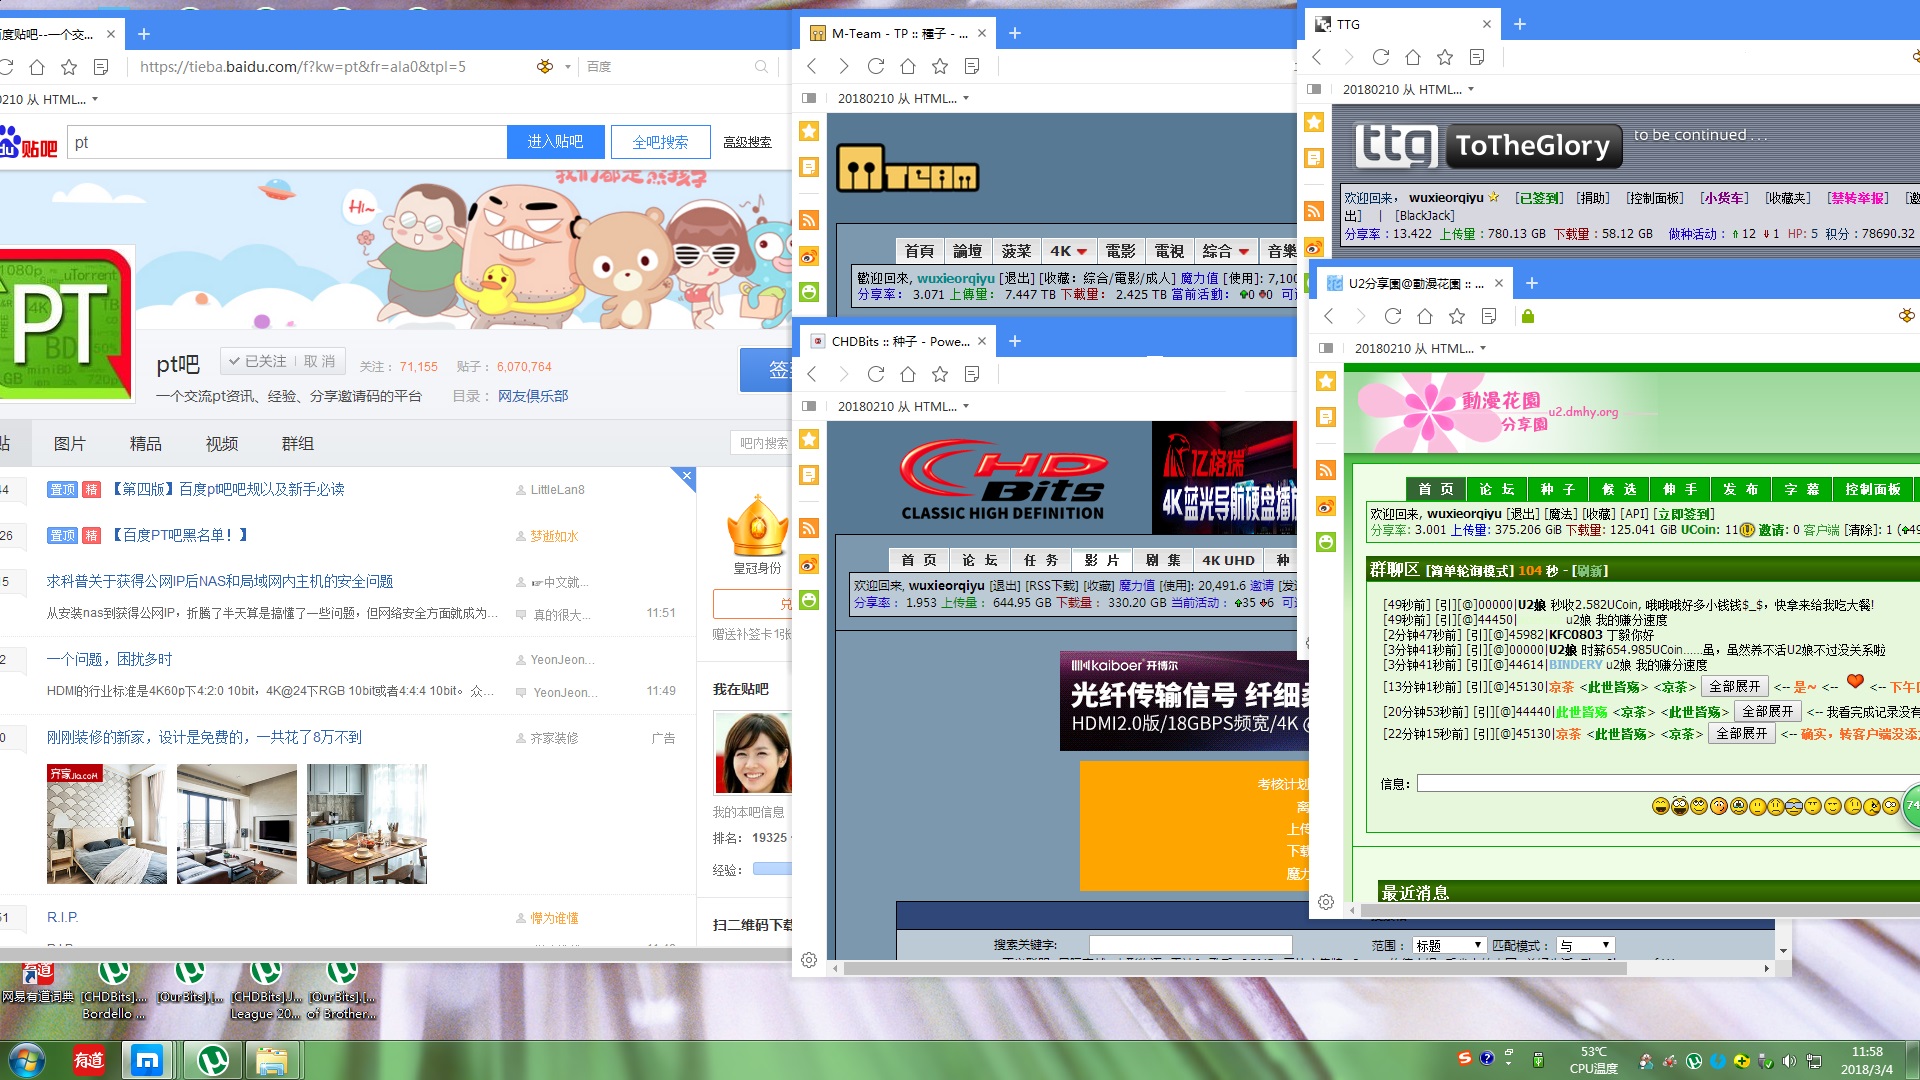Open uTorrent from the taskbar
The image size is (1920, 1080).
pyautogui.click(x=213, y=1059)
